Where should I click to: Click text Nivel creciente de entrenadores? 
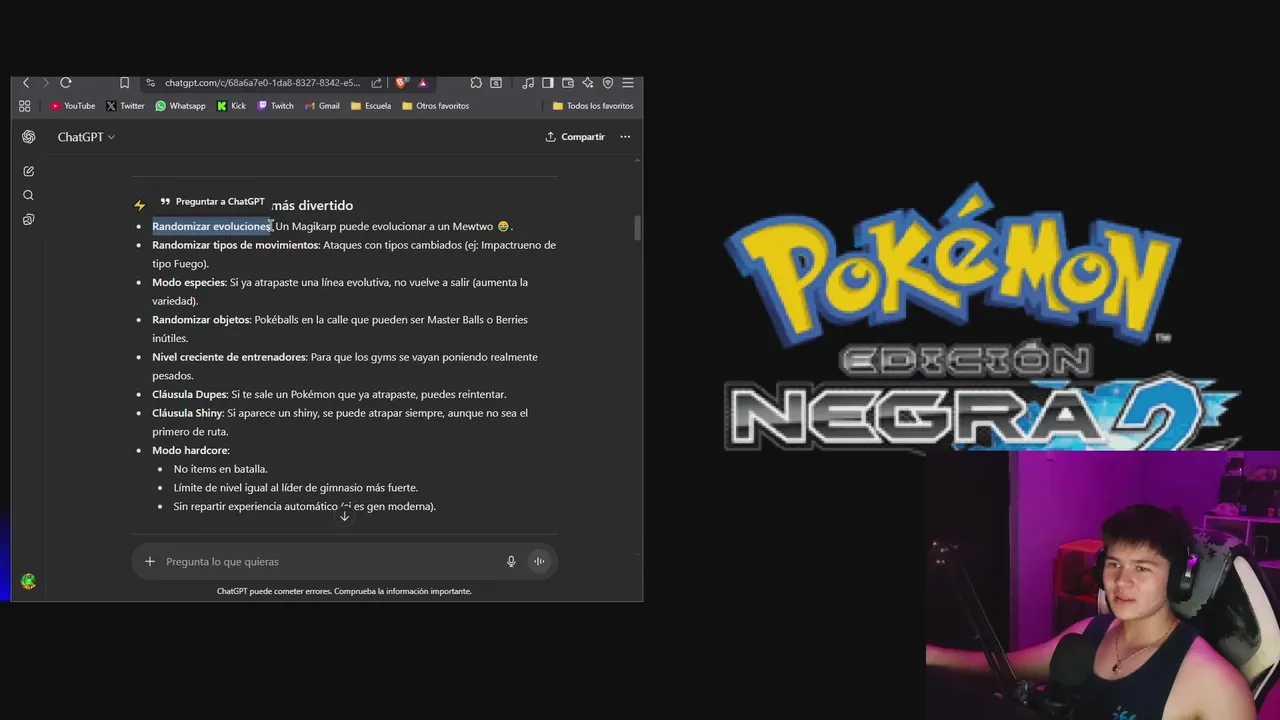[x=229, y=357]
